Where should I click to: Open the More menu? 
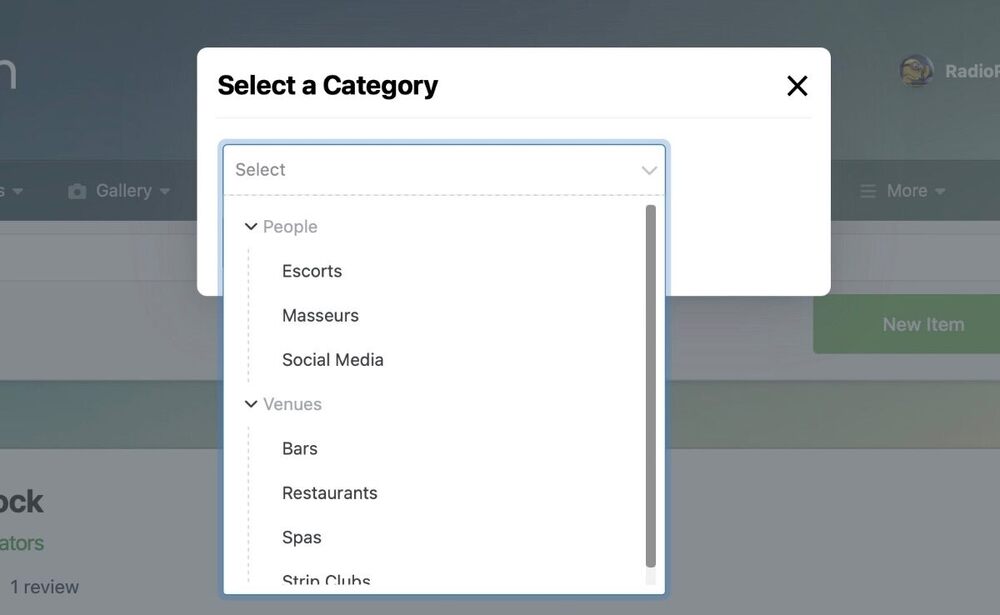pyautogui.click(x=907, y=190)
